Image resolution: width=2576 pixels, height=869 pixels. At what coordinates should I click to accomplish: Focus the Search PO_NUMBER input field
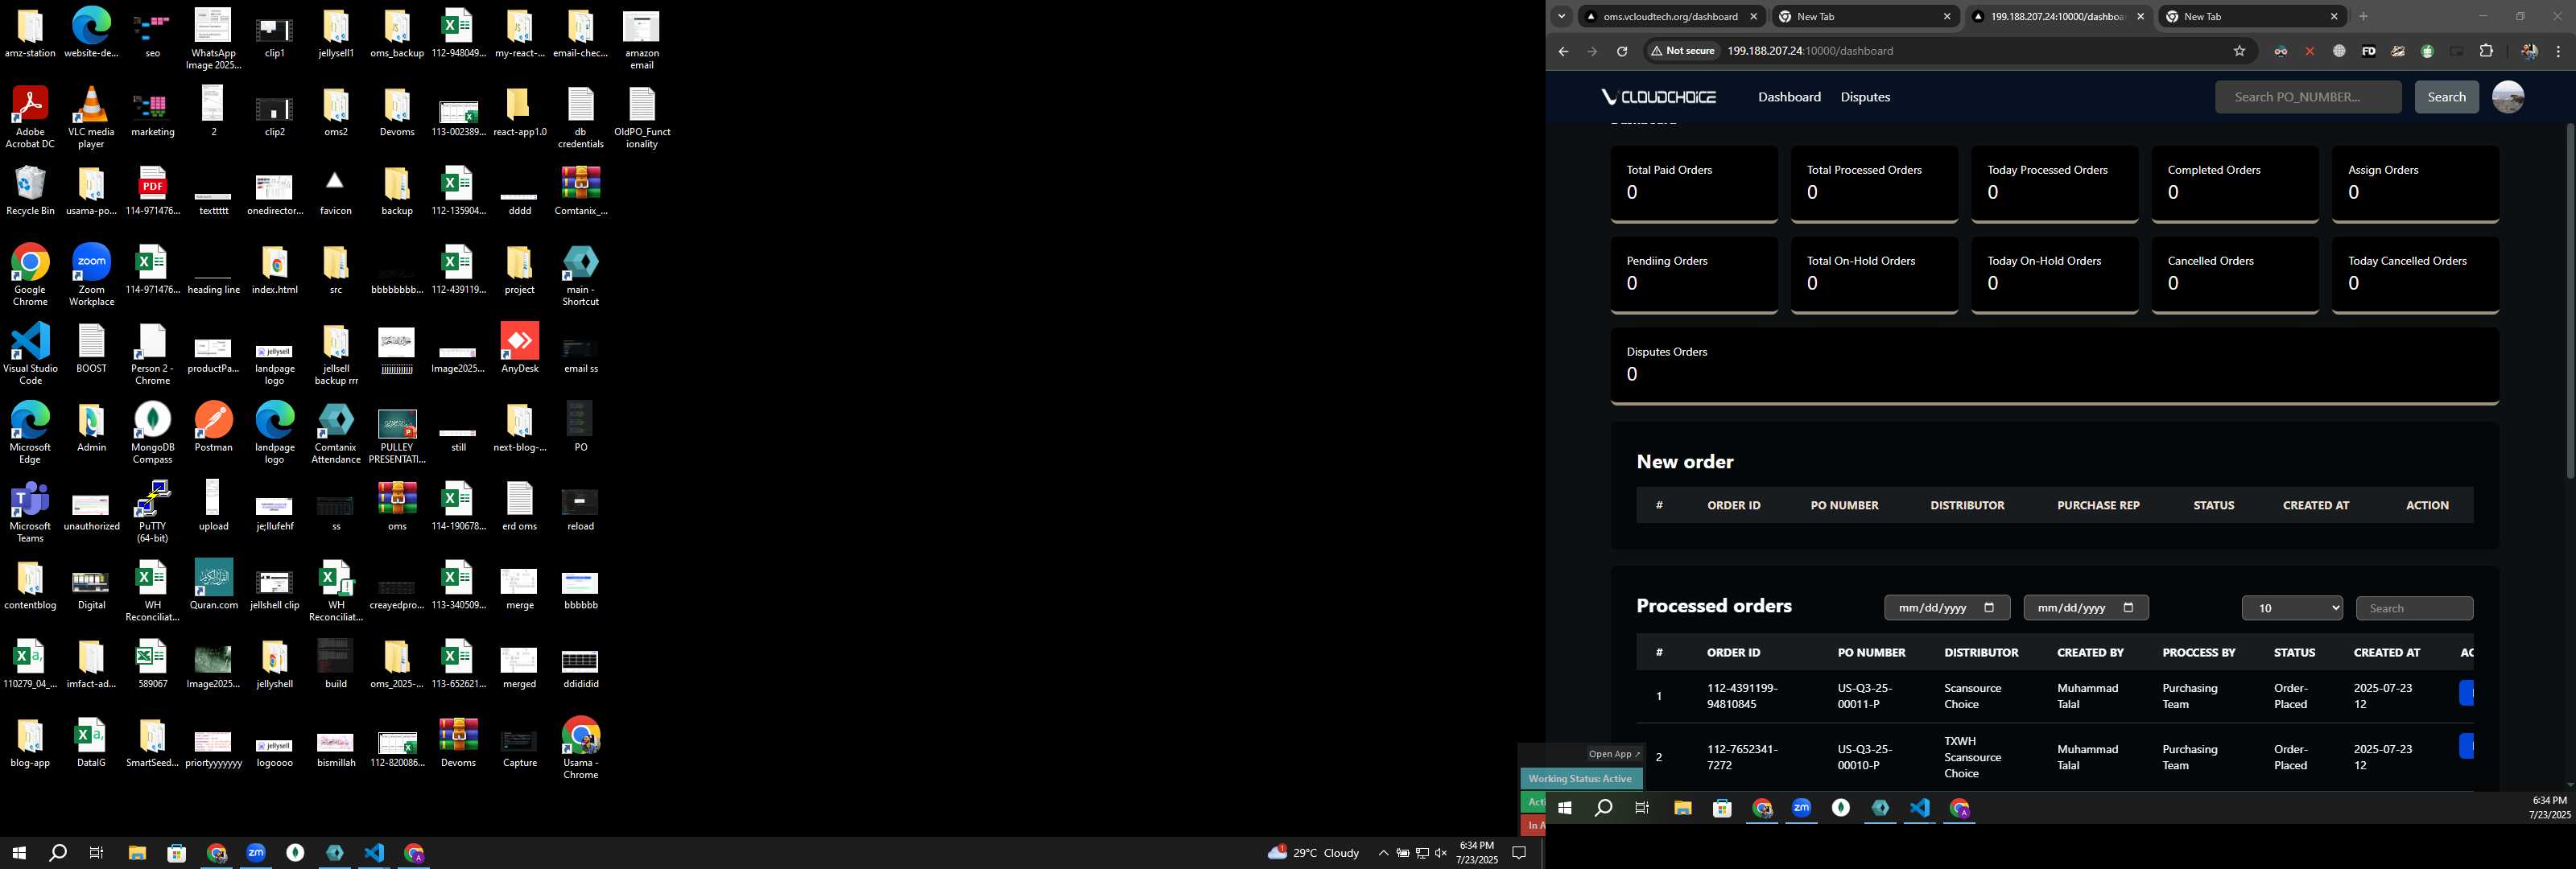click(2307, 97)
